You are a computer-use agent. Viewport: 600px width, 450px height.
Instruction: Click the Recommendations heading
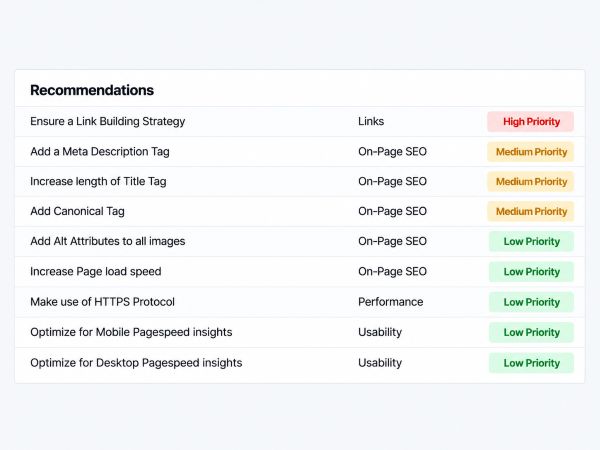click(x=92, y=90)
